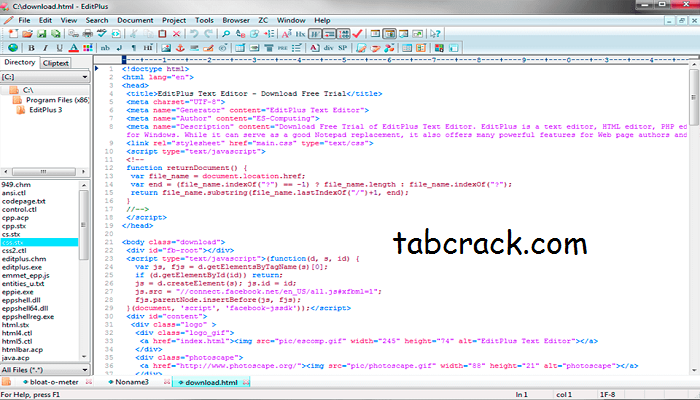Click the Undo arrow icon

tap(194, 33)
